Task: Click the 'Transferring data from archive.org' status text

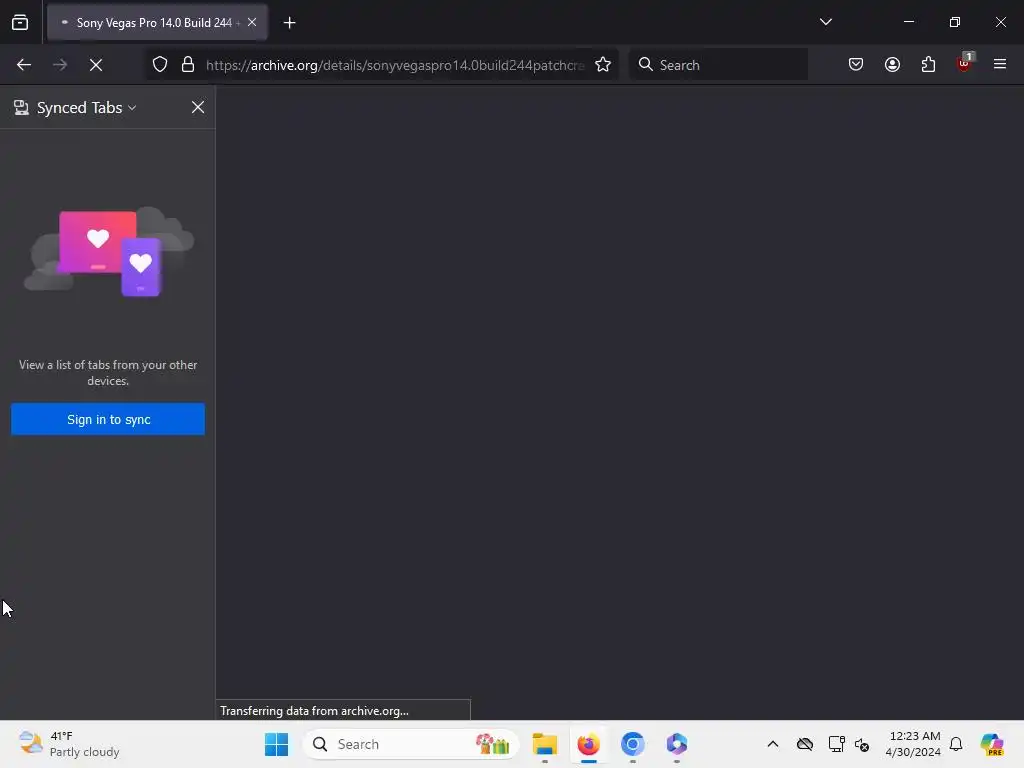Action: (314, 711)
